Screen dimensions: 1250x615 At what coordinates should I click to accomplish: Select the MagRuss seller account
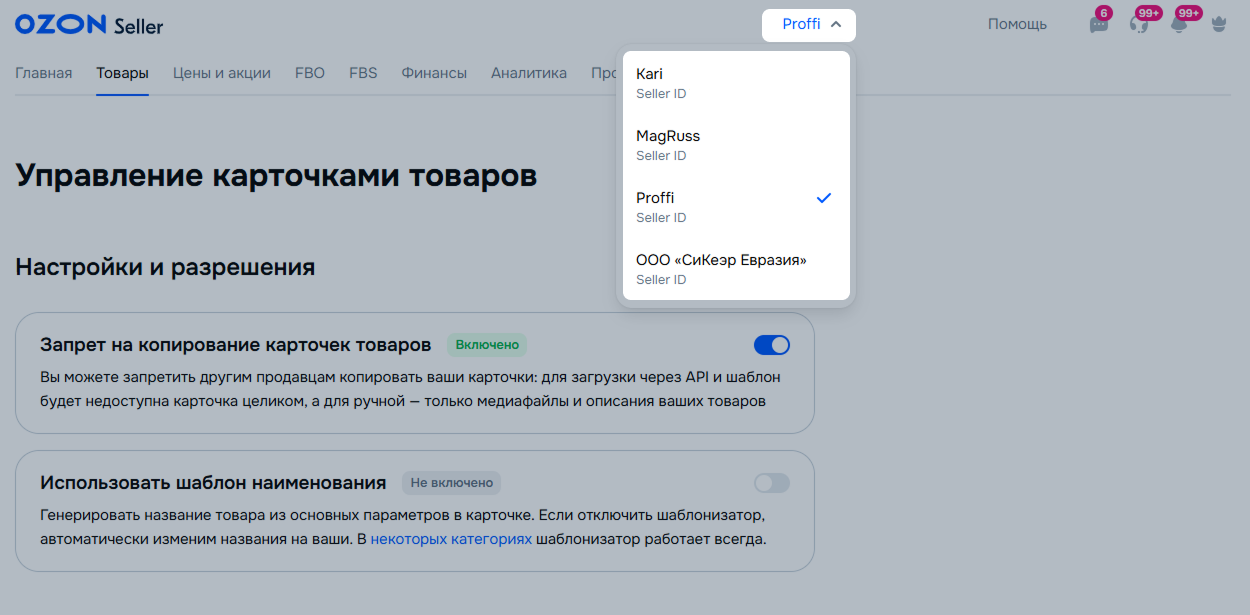pyautogui.click(x=736, y=145)
